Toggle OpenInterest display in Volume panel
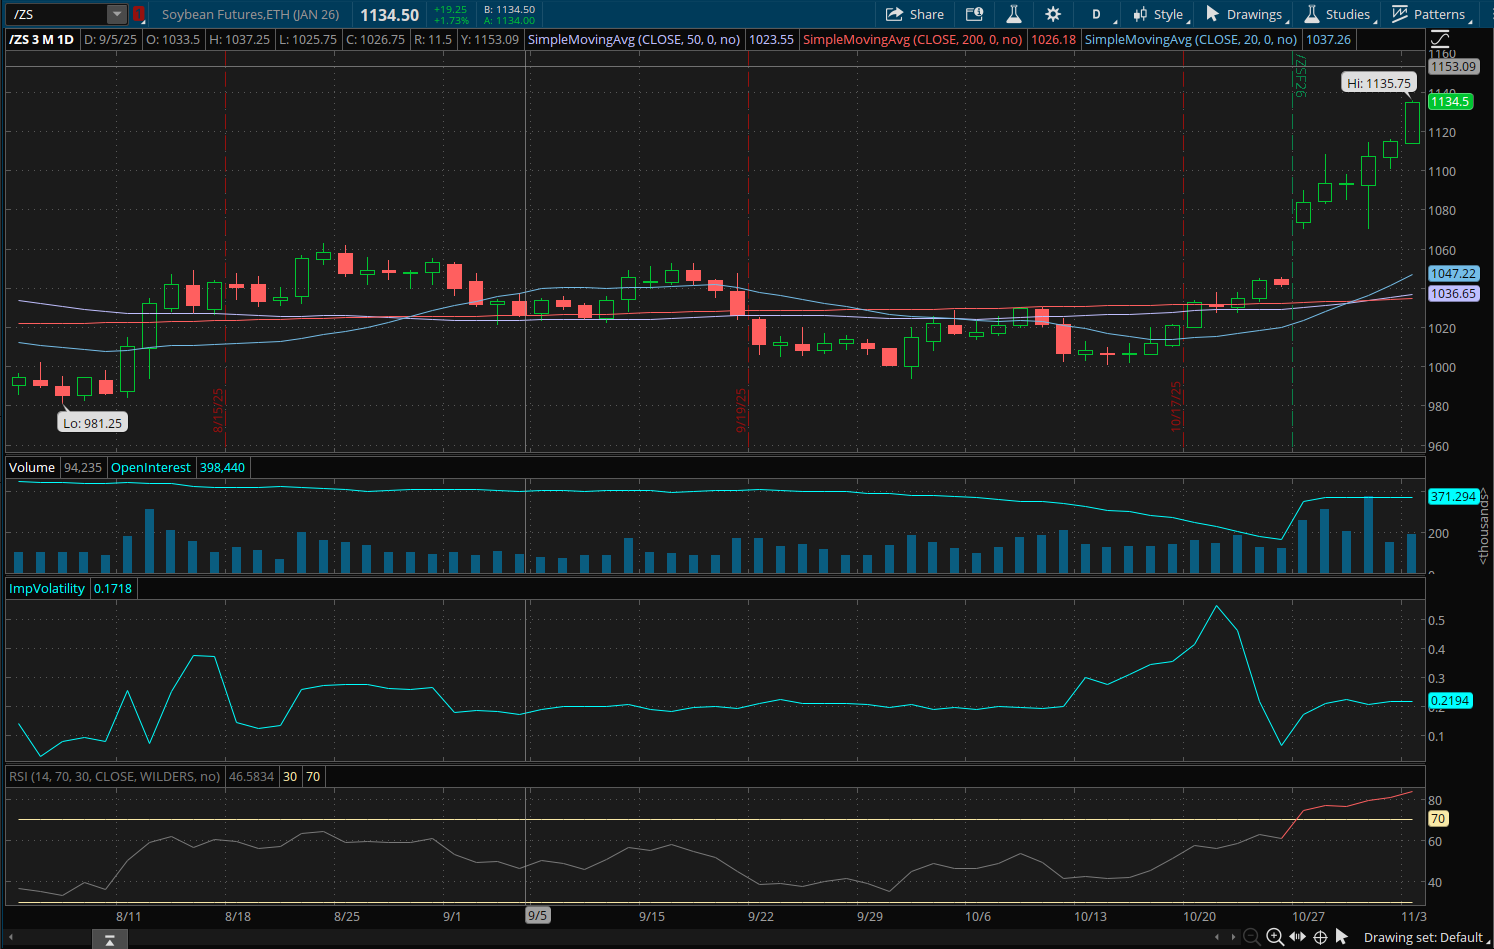Viewport: 1494px width, 949px height. [150, 467]
